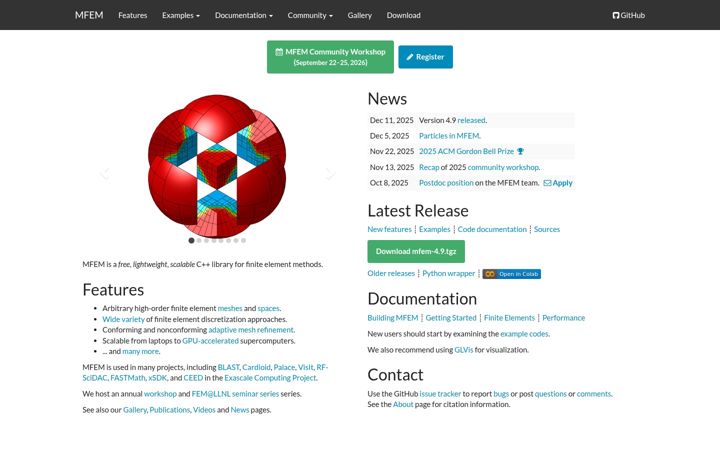
Task: Open the 'Wide variety' link
Action: 123,319
